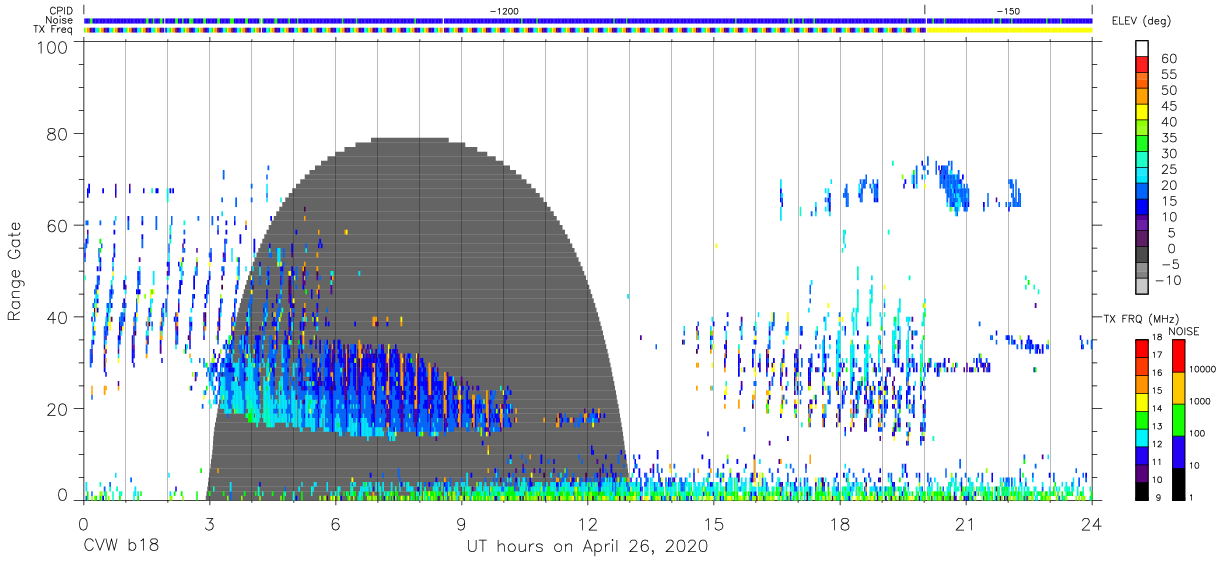Image resolution: width=1228 pixels, height=567 pixels.
Task: Pick the green 30–35 ELEV colorbar segment
Action: pyautogui.click(x=1143, y=145)
